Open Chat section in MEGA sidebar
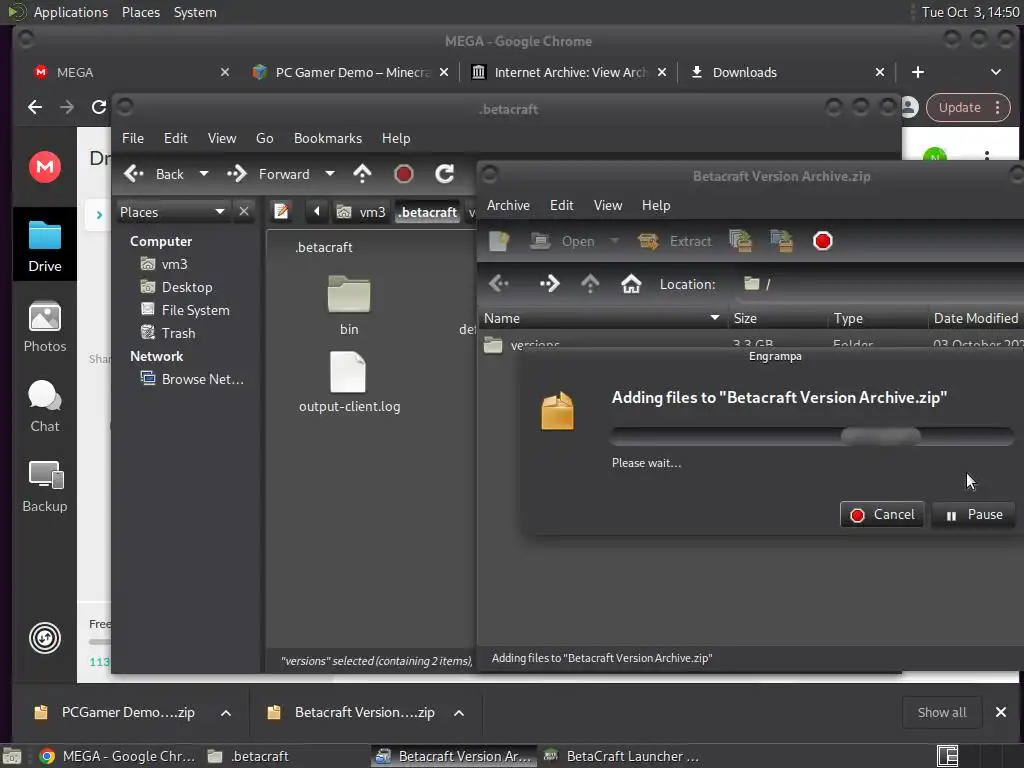The height and width of the screenshot is (768, 1024). point(44,406)
